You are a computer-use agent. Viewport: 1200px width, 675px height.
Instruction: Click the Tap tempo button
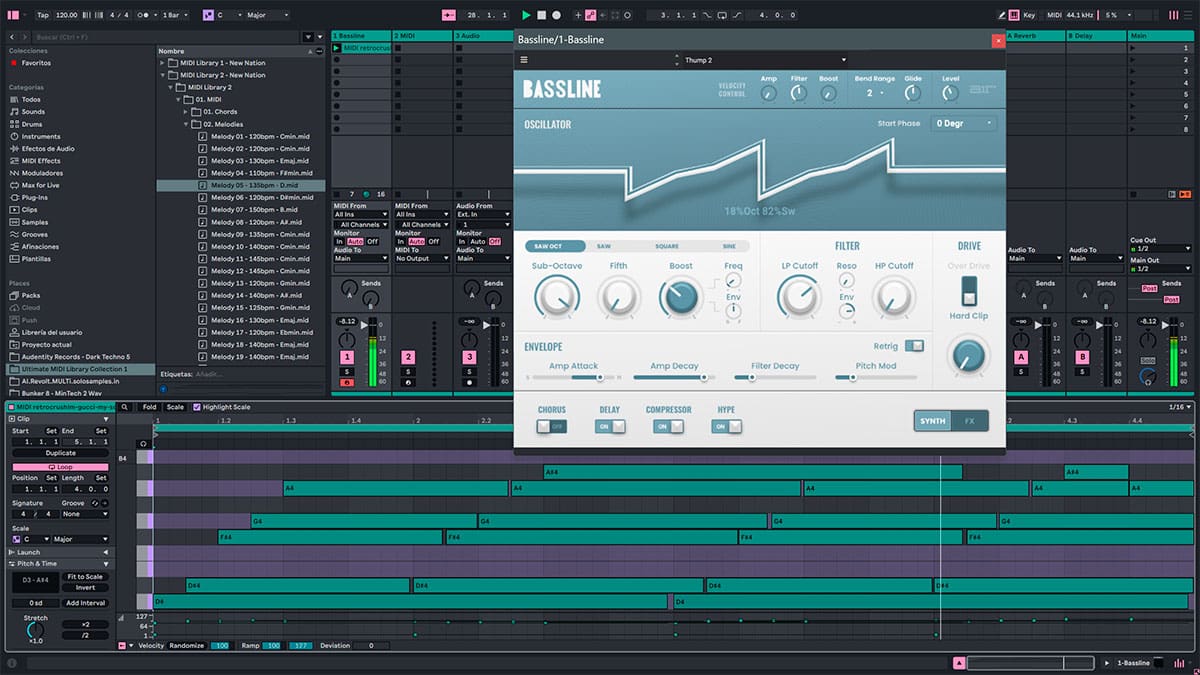click(42, 15)
